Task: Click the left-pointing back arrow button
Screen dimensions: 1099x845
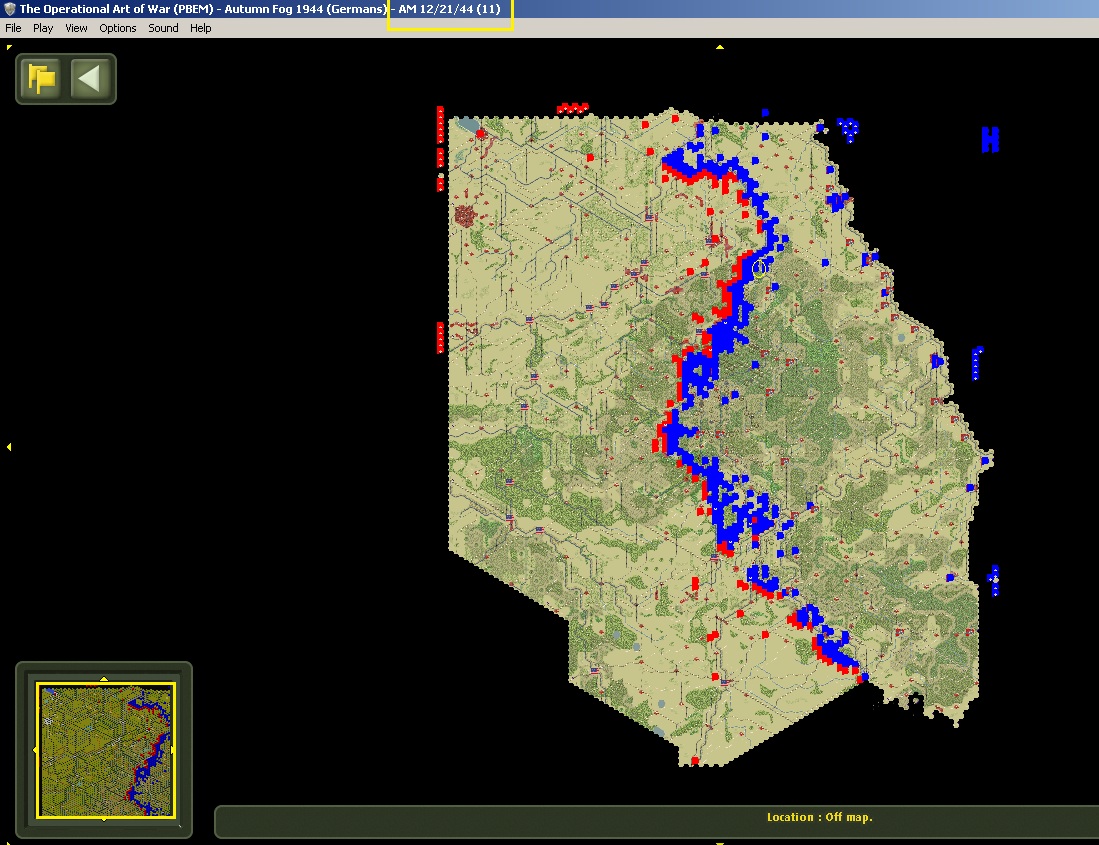Action: (x=89, y=78)
